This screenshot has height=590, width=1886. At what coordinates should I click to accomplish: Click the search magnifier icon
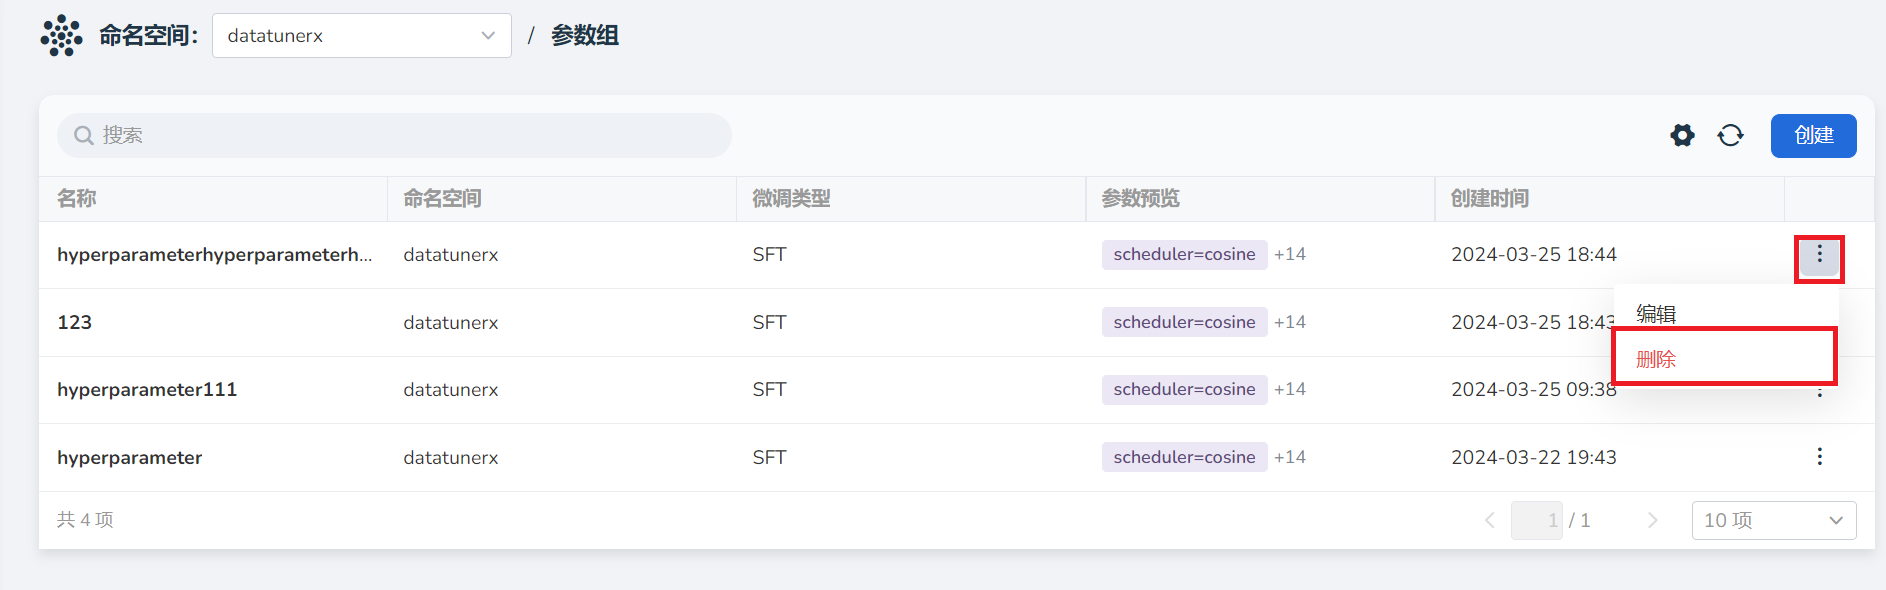[x=84, y=135]
